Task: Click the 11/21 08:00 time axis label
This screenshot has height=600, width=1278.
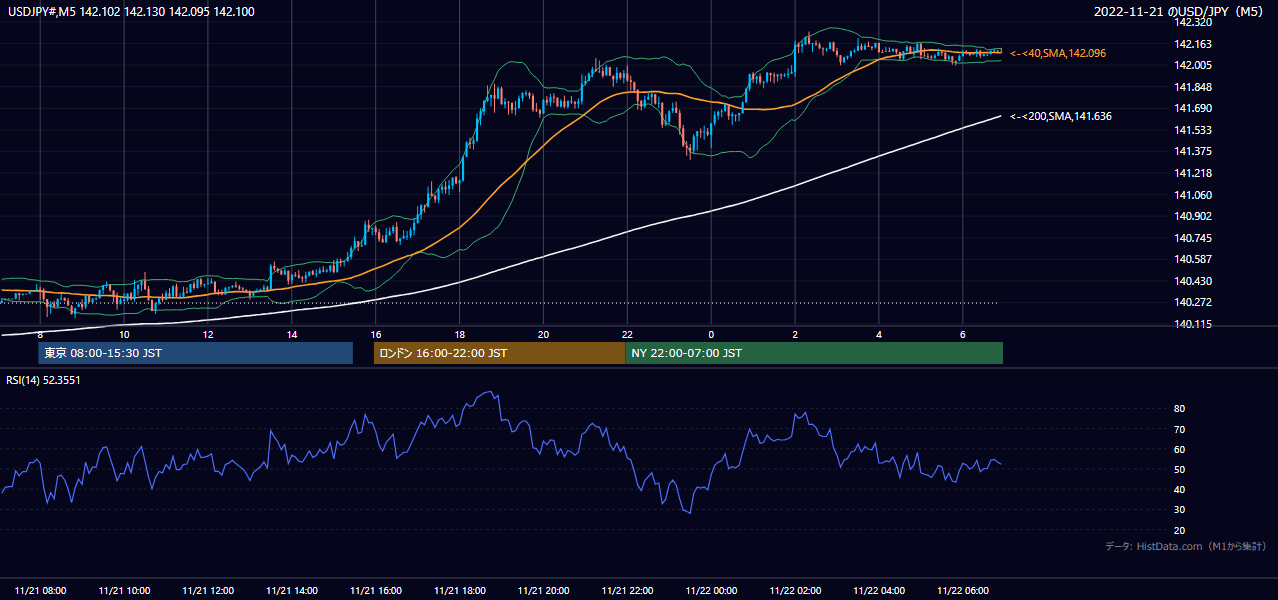Action: pos(41,591)
